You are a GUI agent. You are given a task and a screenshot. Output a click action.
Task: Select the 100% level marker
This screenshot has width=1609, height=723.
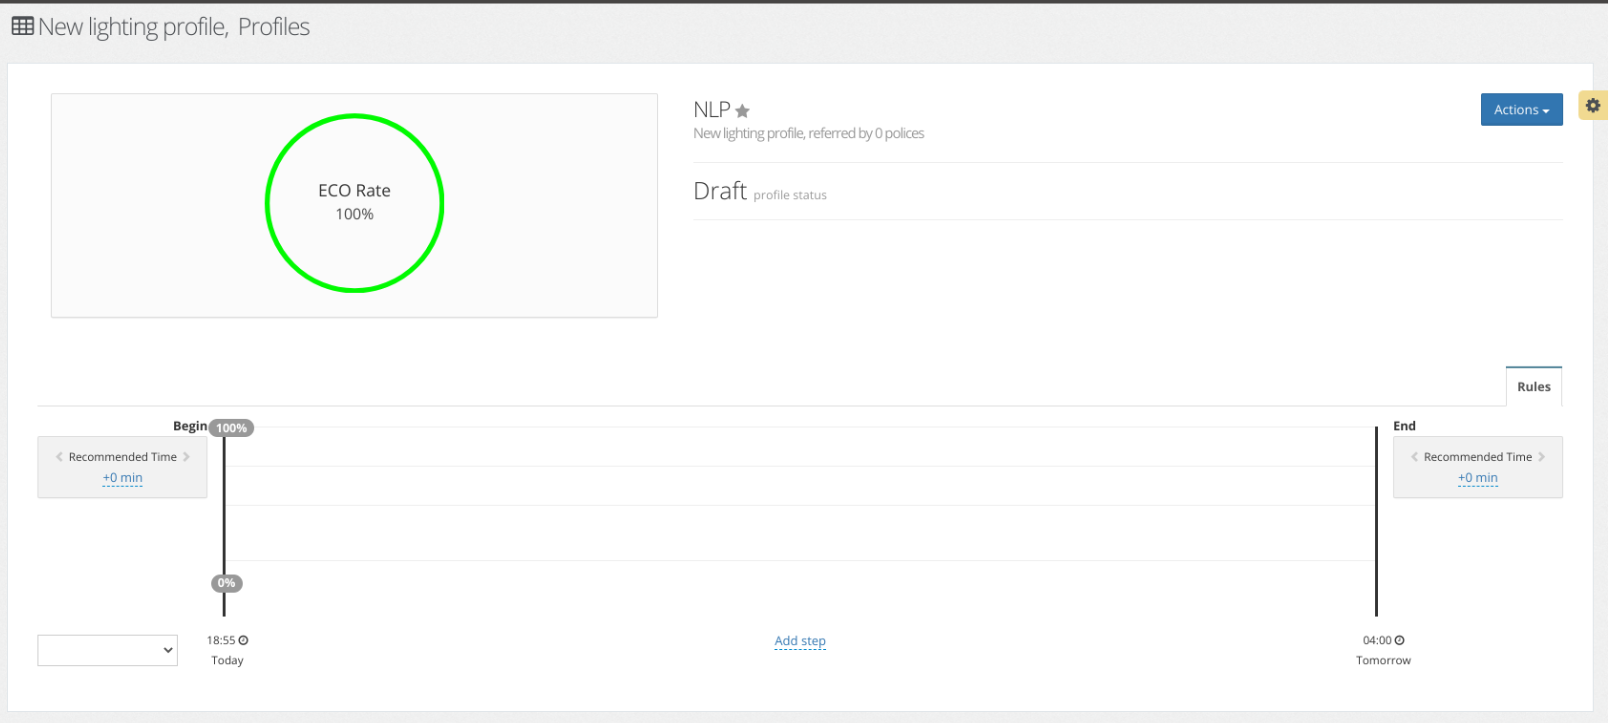click(x=231, y=428)
